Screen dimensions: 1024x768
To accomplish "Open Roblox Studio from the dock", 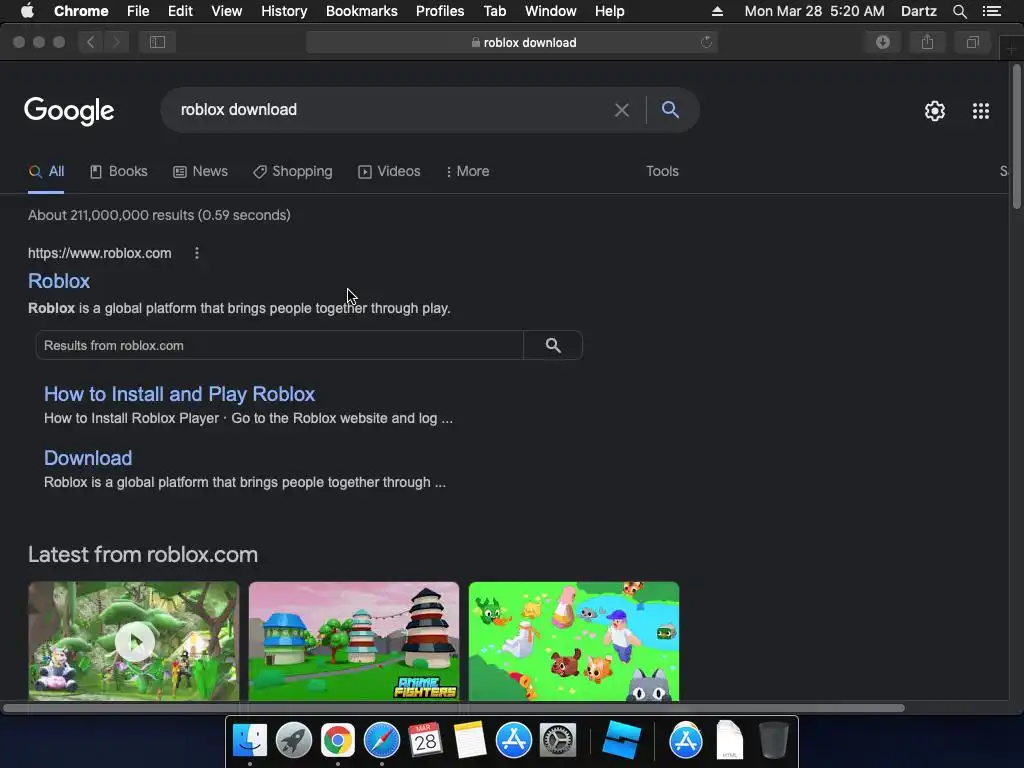I will 622,741.
